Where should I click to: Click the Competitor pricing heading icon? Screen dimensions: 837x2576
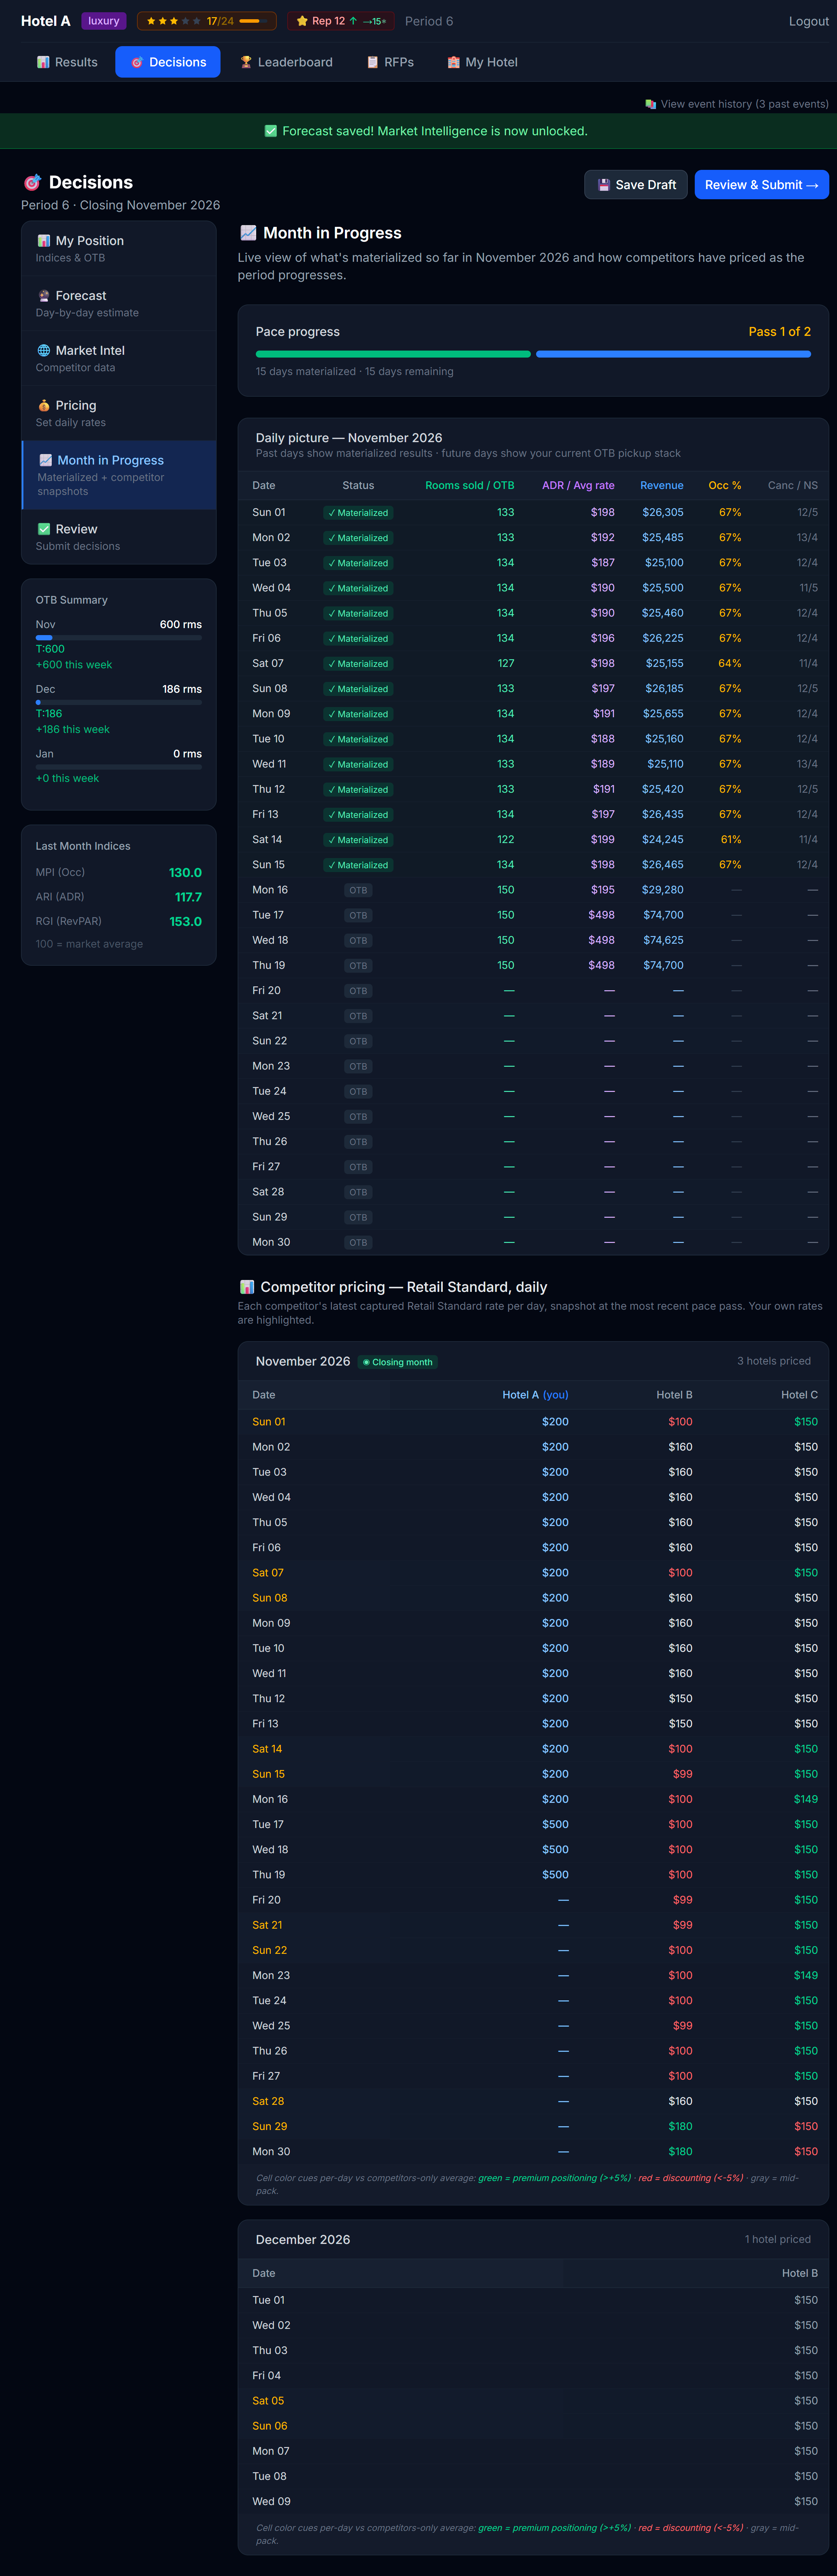click(x=247, y=1287)
